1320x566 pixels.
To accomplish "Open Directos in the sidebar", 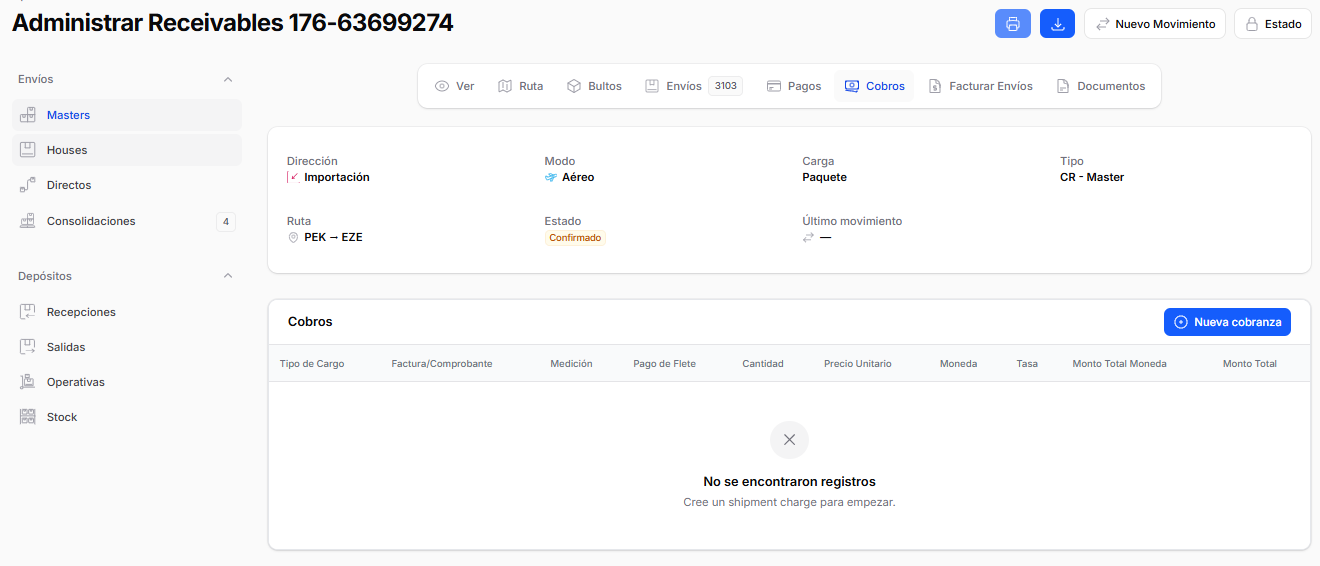I will 127,185.
